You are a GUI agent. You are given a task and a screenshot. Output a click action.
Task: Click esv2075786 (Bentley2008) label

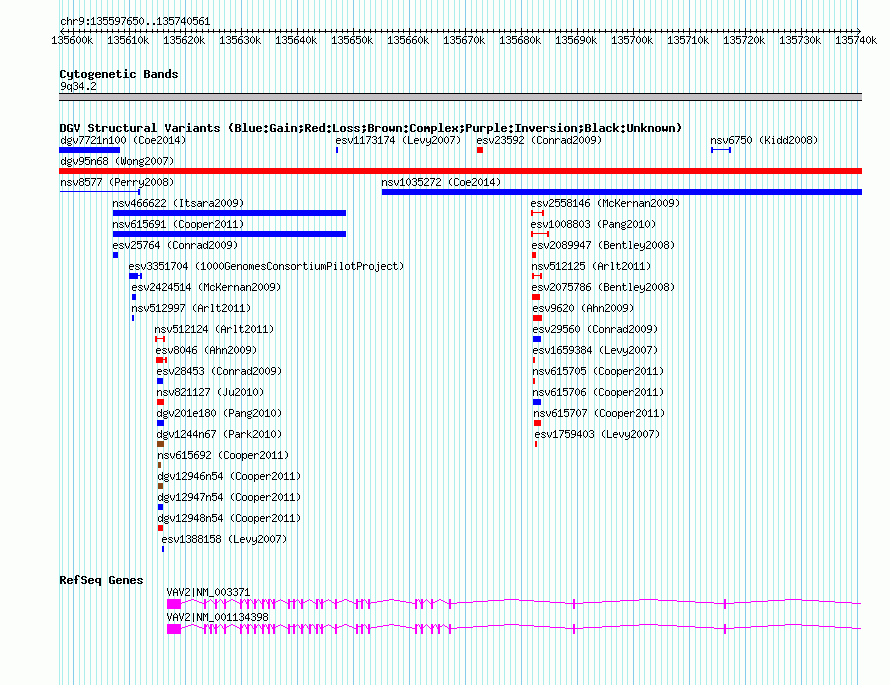(603, 287)
